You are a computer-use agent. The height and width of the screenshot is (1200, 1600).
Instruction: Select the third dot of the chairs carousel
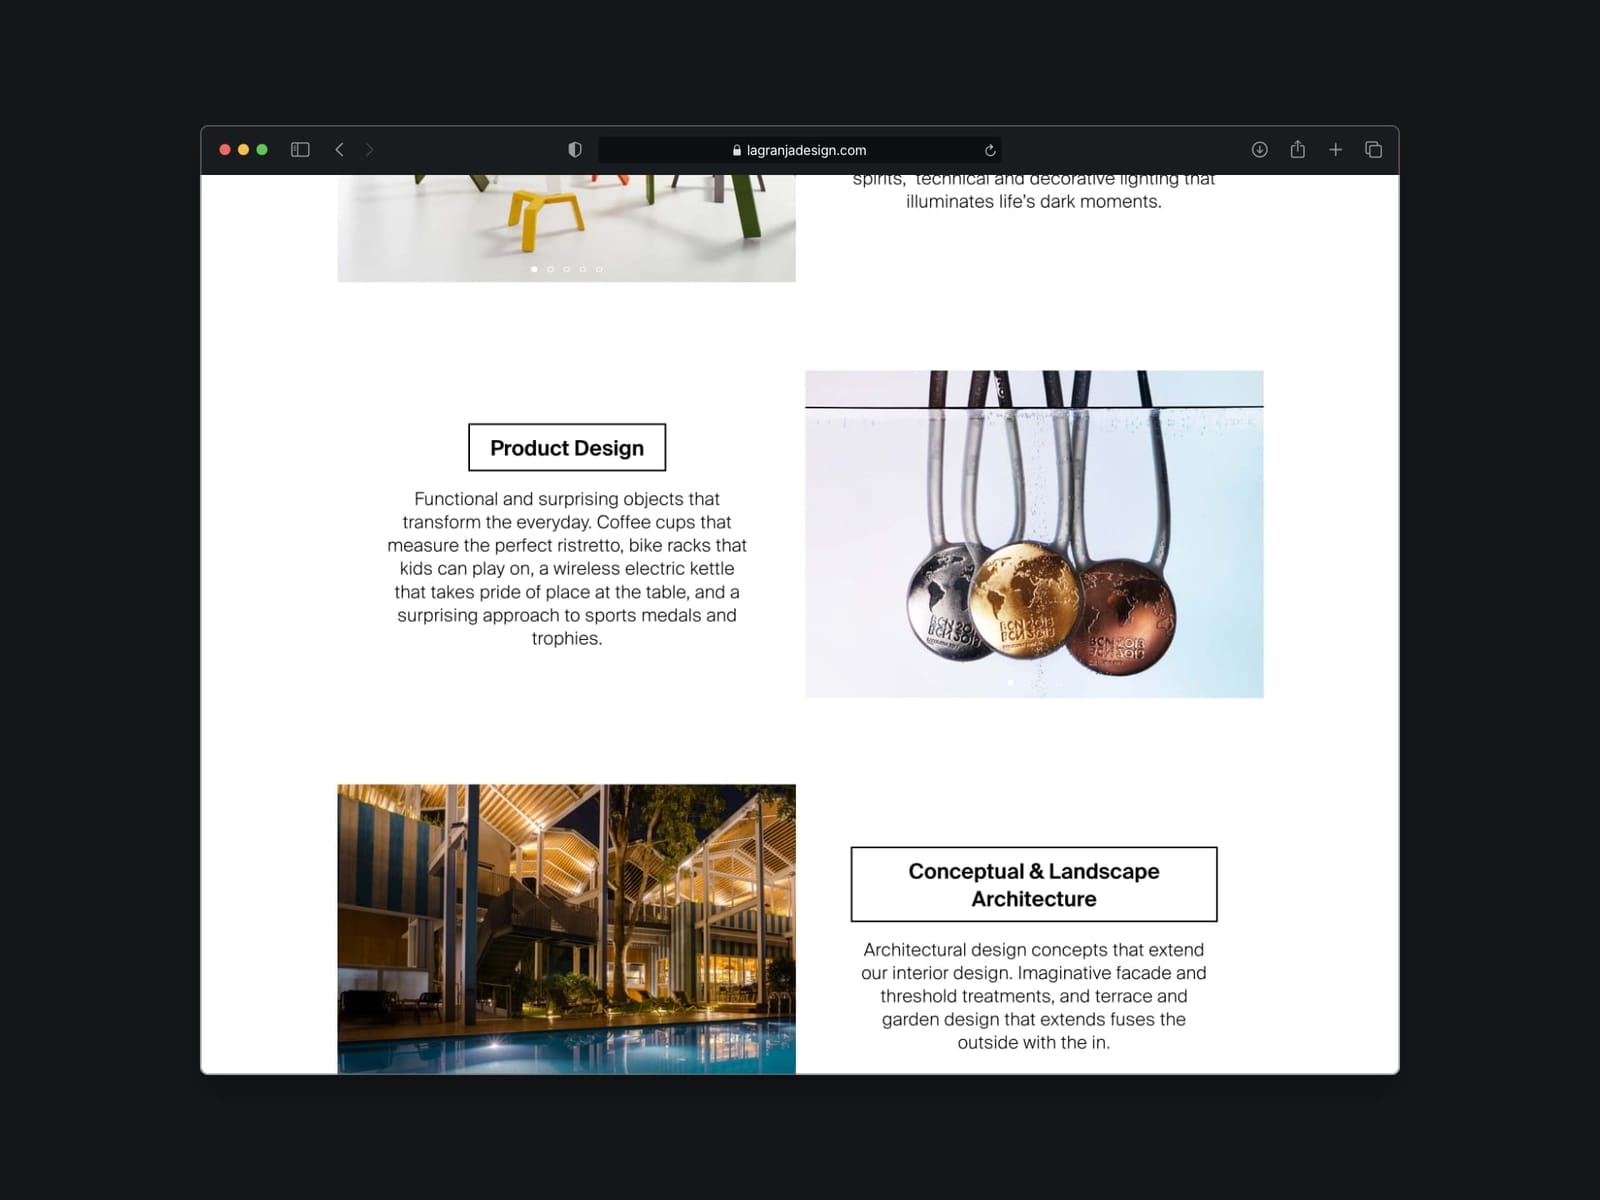[x=567, y=269]
